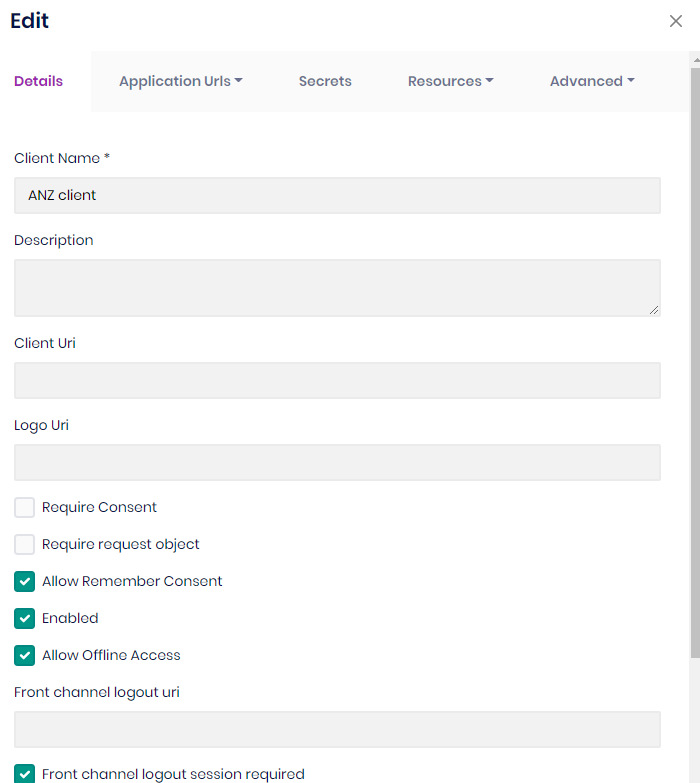The image size is (700, 783).
Task: Select the Logo Uri input field
Action: 337,462
